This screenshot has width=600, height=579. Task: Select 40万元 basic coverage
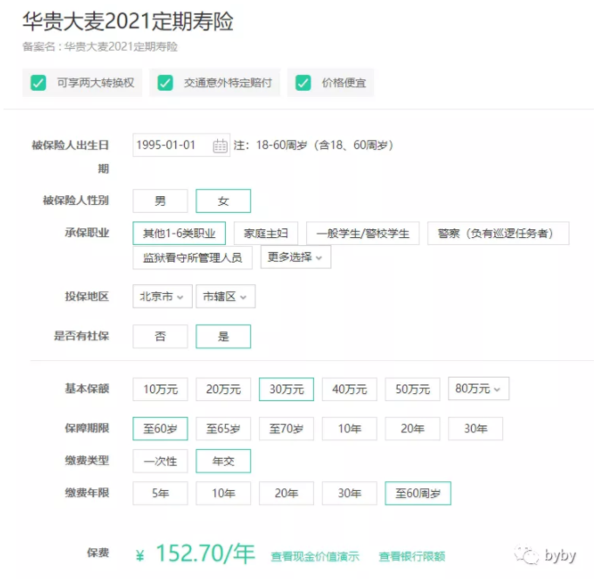350,389
